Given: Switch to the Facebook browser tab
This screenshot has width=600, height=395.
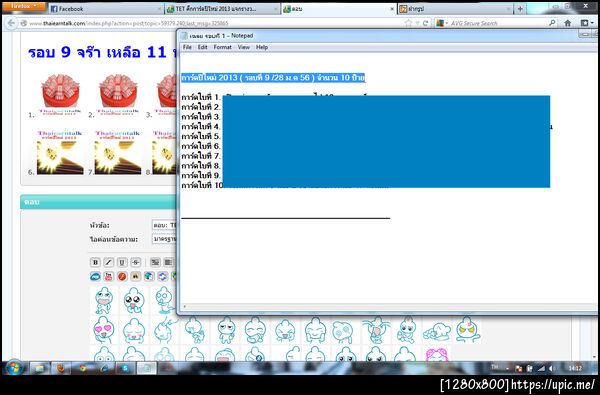Looking at the screenshot, I should click(105, 9).
